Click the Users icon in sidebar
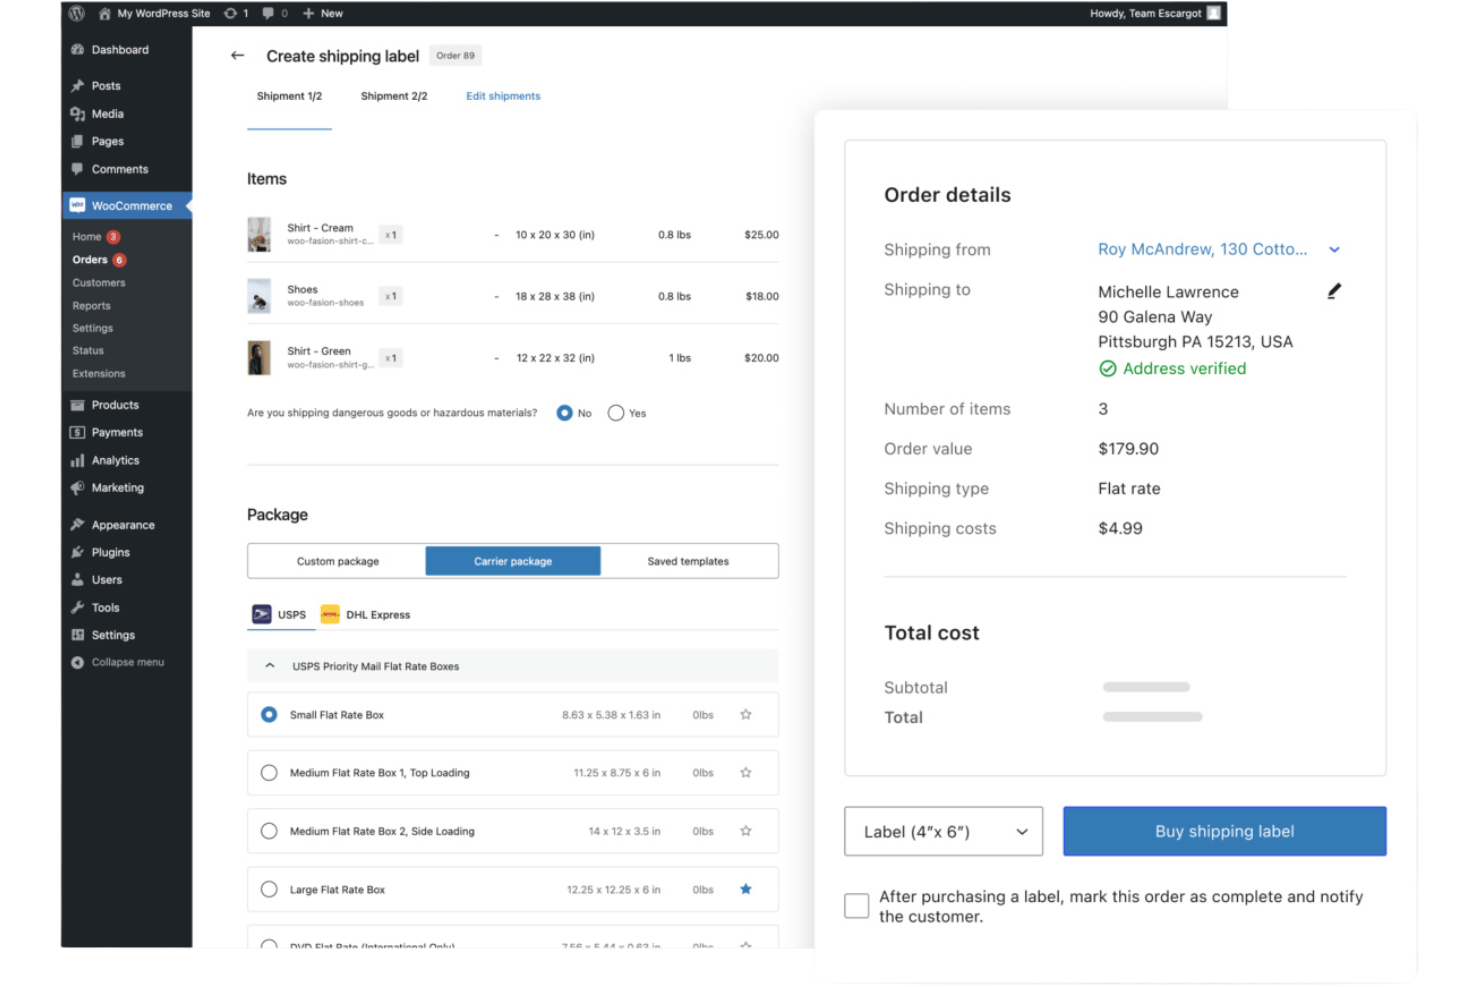Image resolution: width=1480 pixels, height=987 pixels. click(x=78, y=580)
